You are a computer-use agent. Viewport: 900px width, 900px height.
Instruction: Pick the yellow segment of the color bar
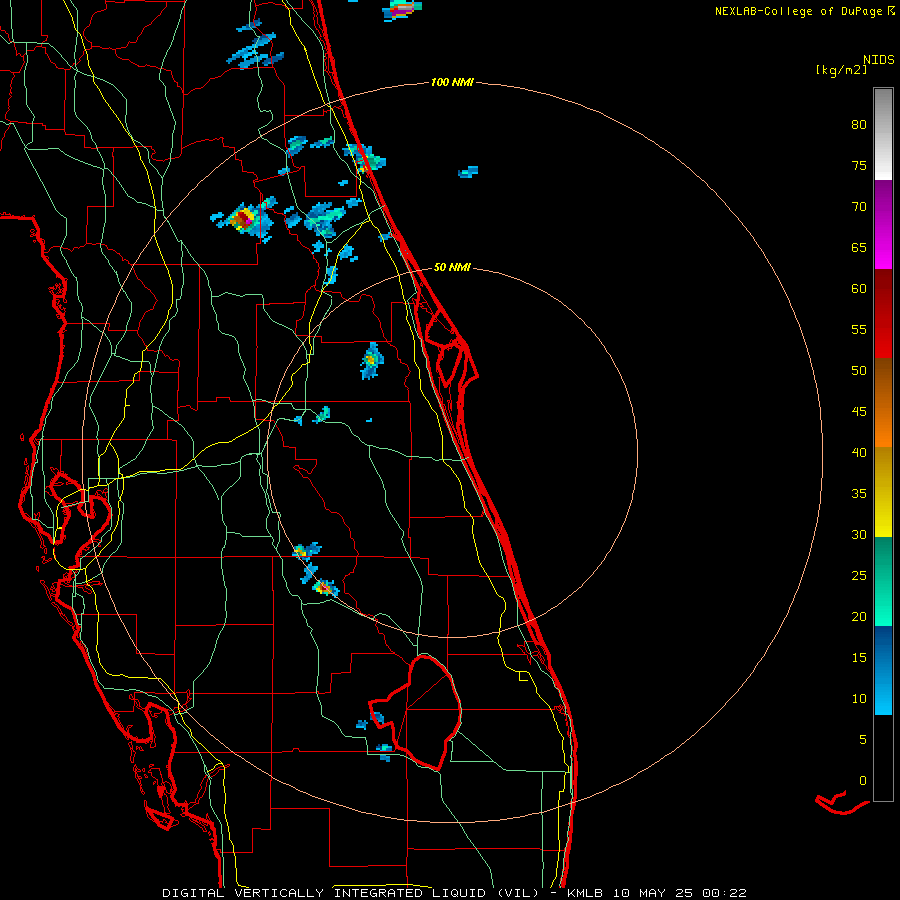(x=883, y=492)
